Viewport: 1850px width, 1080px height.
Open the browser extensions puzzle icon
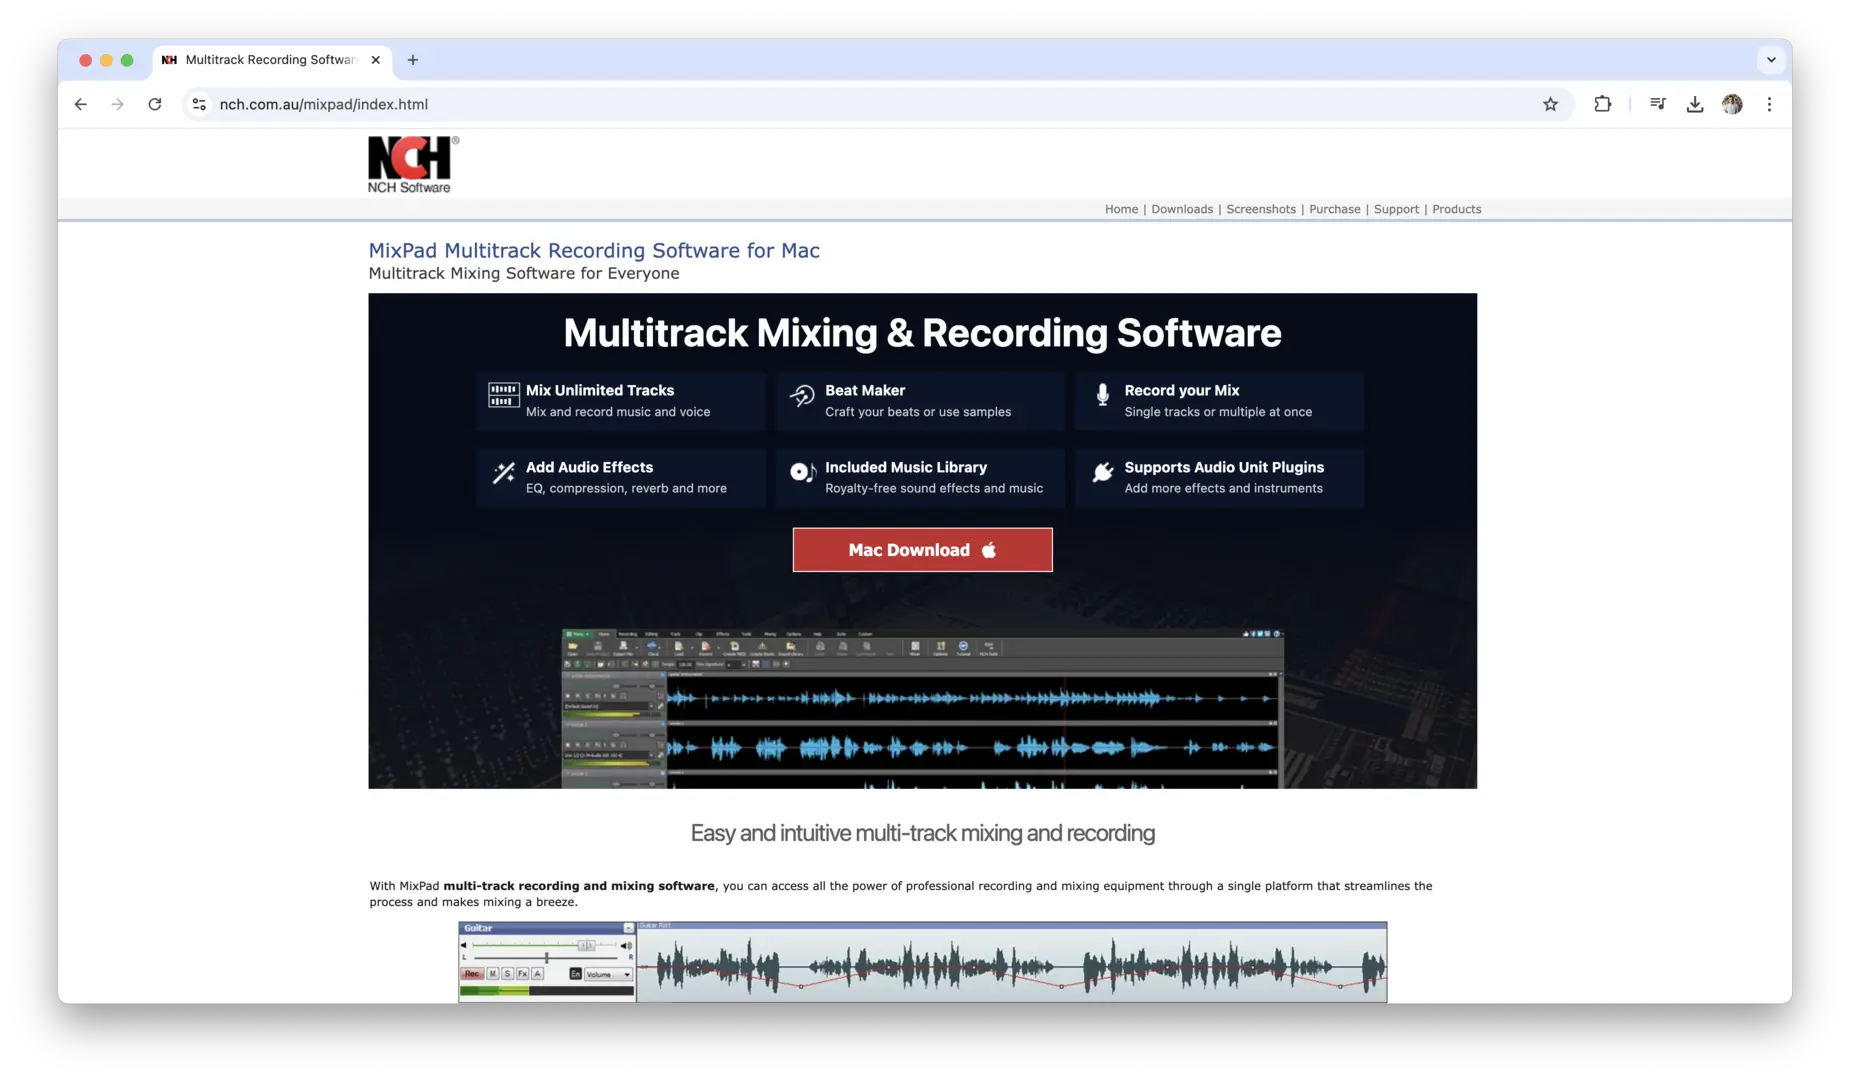(1602, 104)
